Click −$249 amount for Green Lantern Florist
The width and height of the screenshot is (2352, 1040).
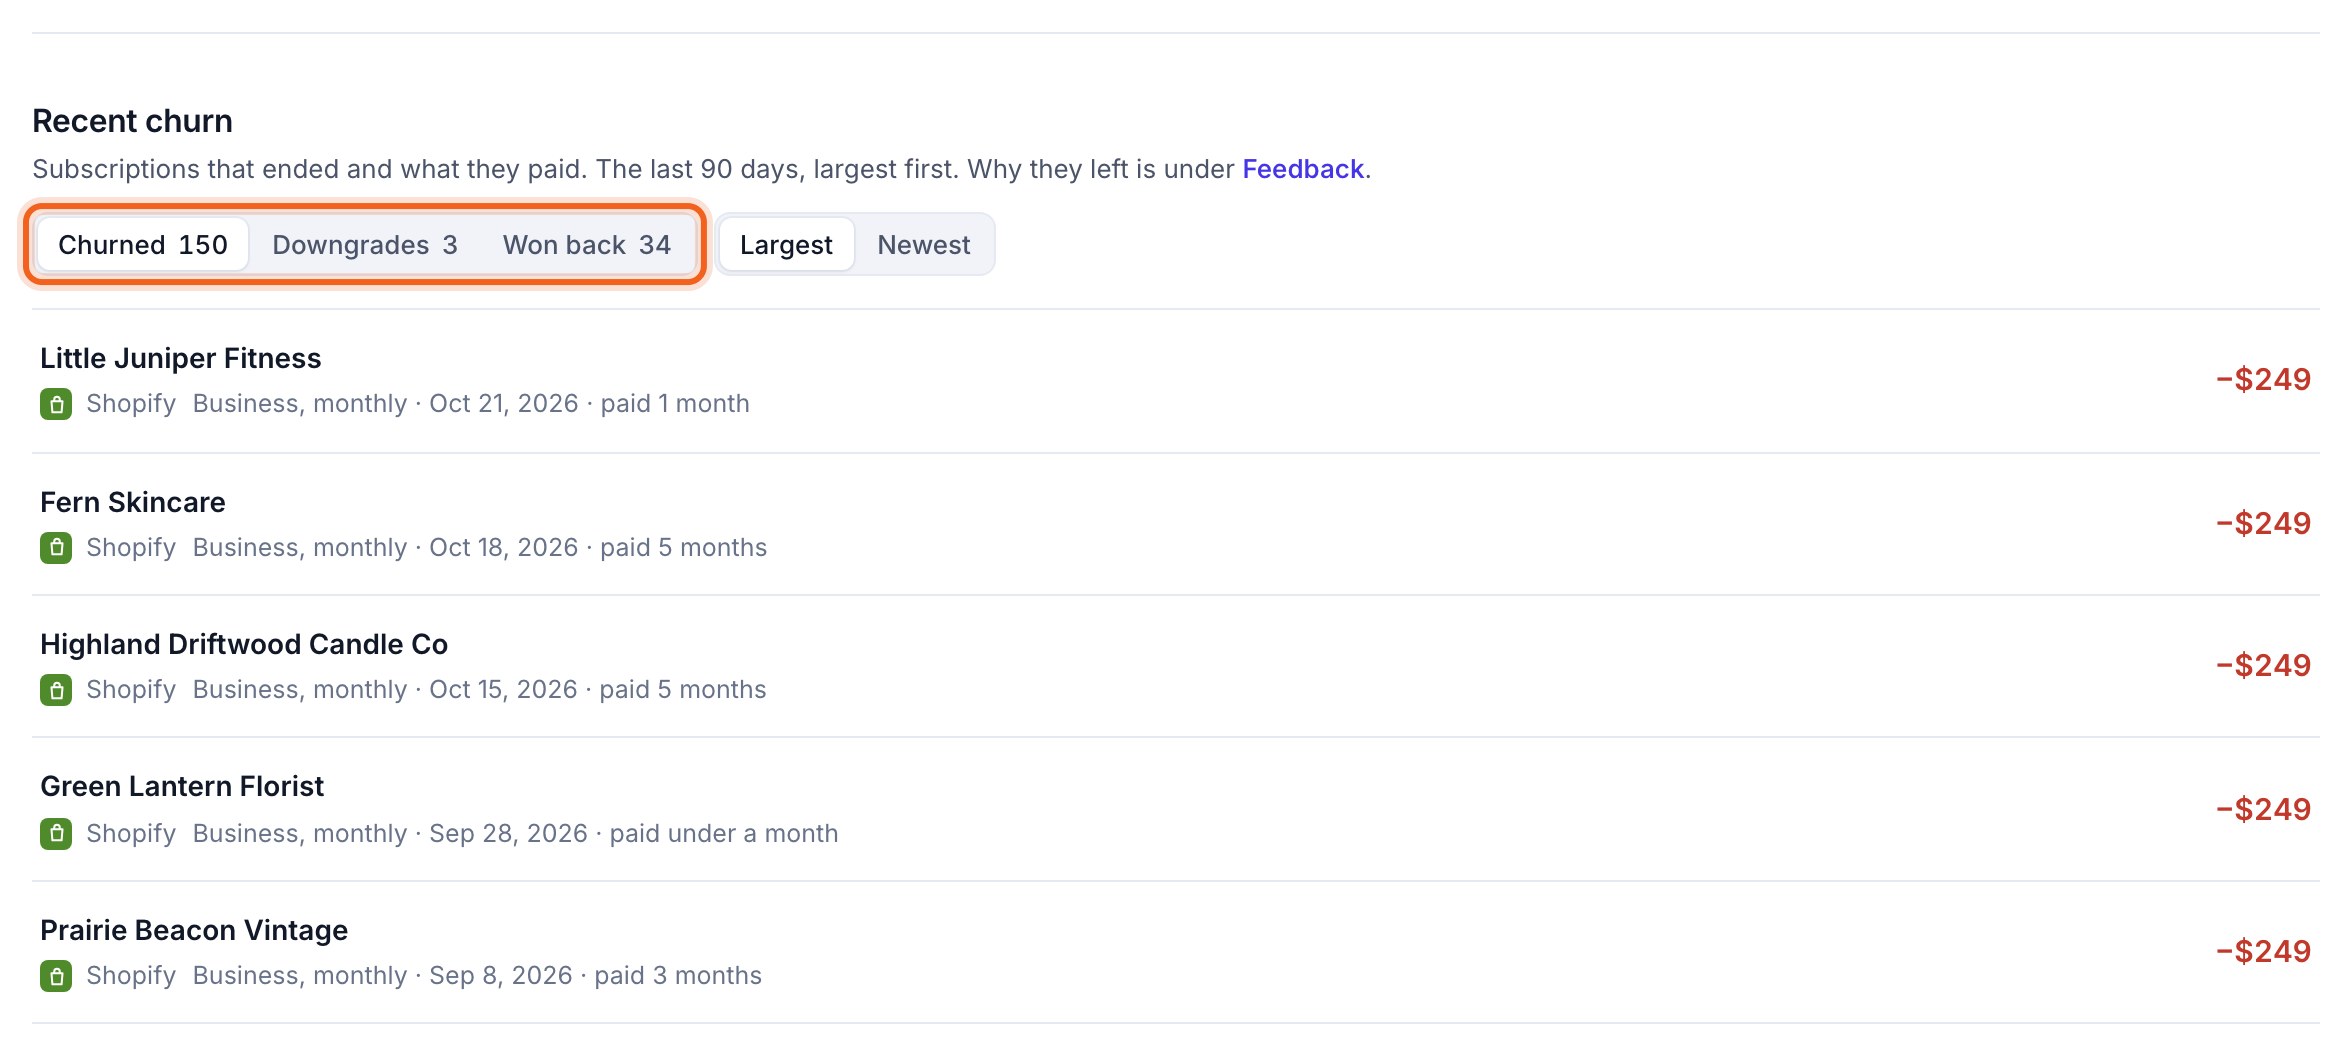2263,809
